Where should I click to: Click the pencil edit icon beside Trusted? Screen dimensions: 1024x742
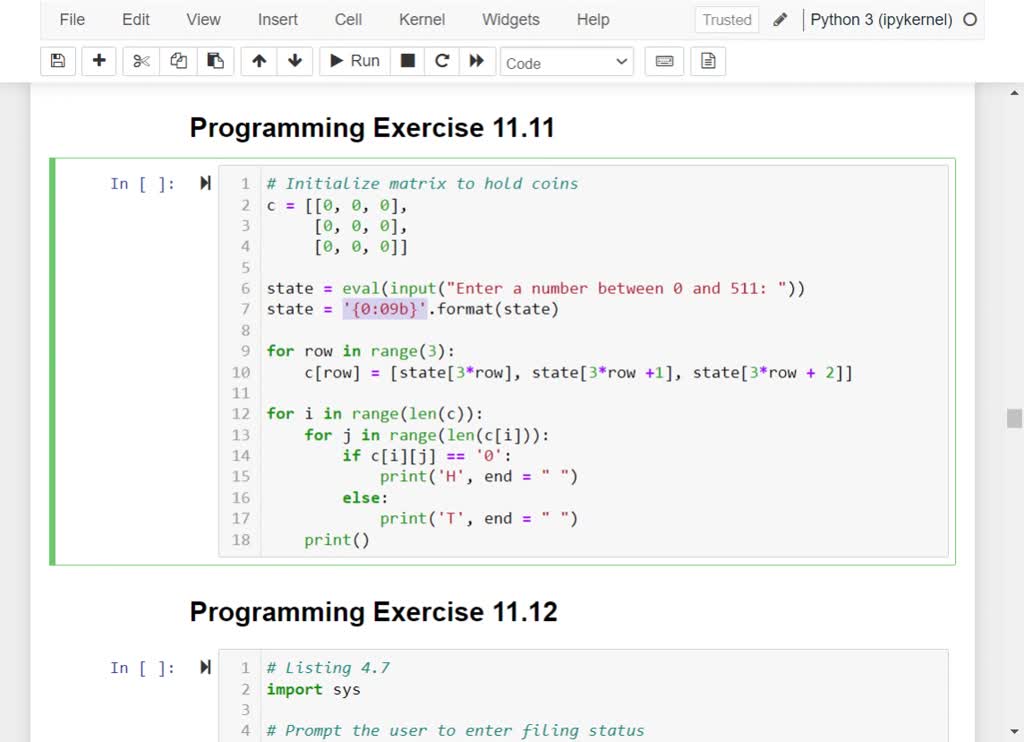tap(781, 19)
